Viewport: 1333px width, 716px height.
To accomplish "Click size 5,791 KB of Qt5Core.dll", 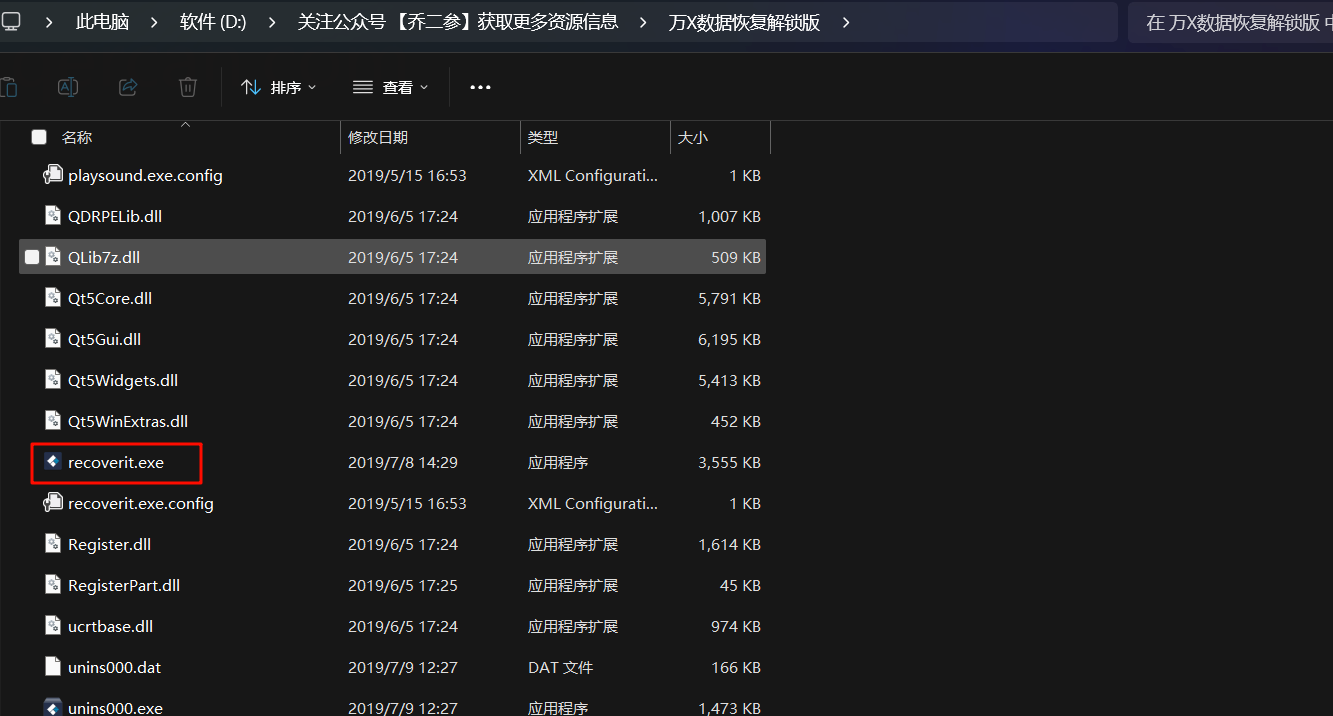I will (x=730, y=298).
